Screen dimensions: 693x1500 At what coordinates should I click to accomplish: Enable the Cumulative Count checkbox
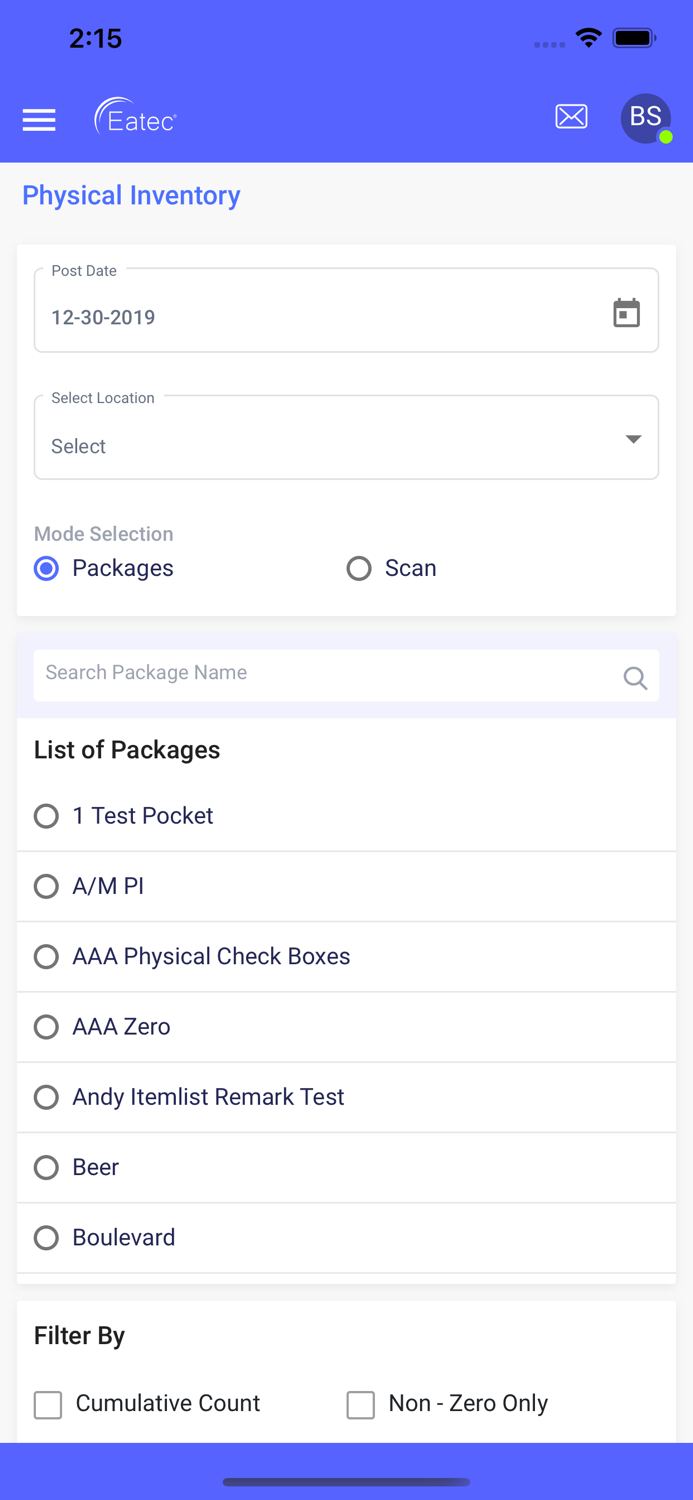pyautogui.click(x=48, y=1405)
